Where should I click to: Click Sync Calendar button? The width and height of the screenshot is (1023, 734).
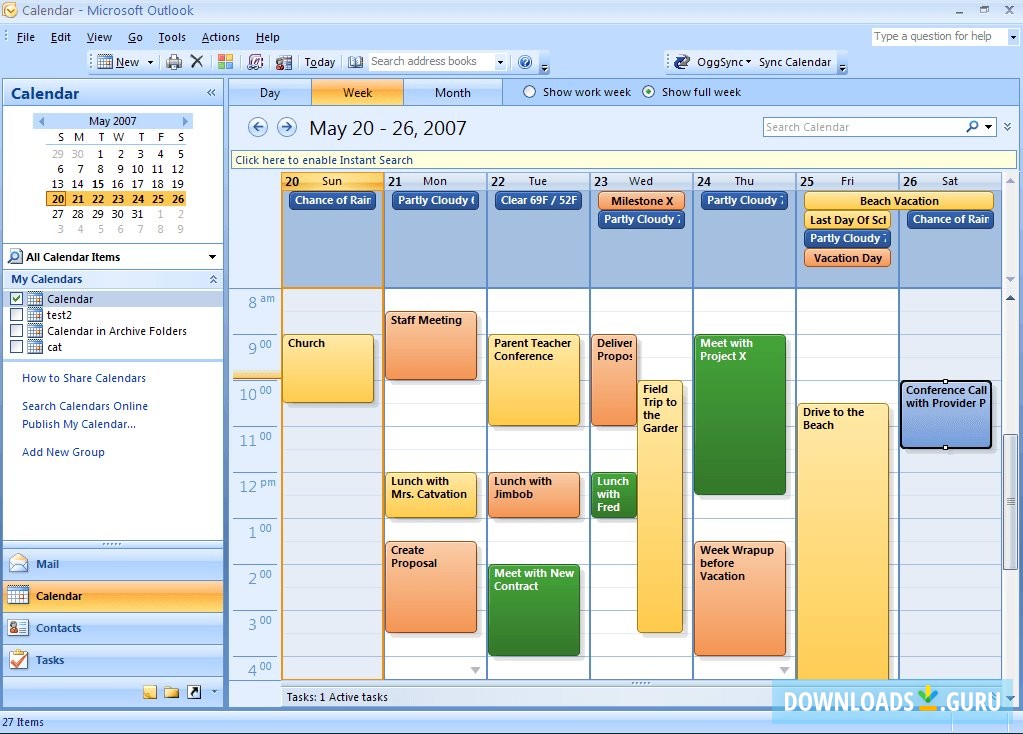coord(795,62)
